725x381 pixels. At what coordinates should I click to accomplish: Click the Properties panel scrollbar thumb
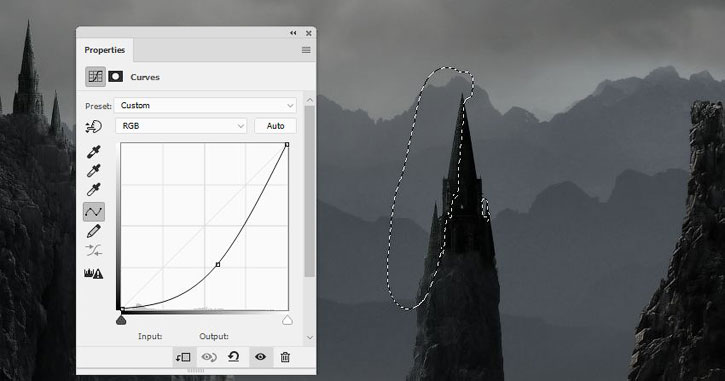pyautogui.click(x=310, y=191)
